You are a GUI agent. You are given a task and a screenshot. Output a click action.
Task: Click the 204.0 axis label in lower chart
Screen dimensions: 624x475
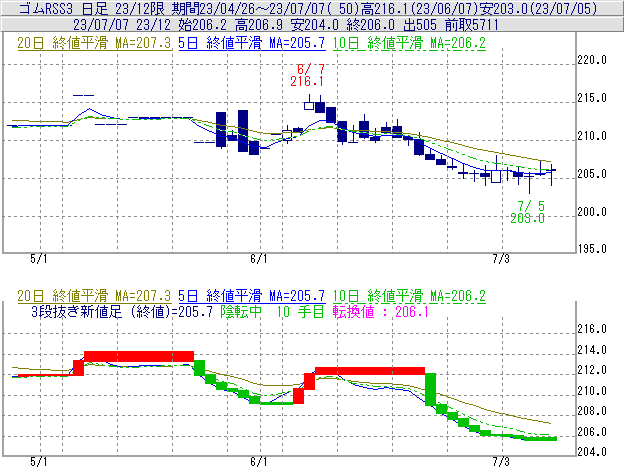point(592,452)
